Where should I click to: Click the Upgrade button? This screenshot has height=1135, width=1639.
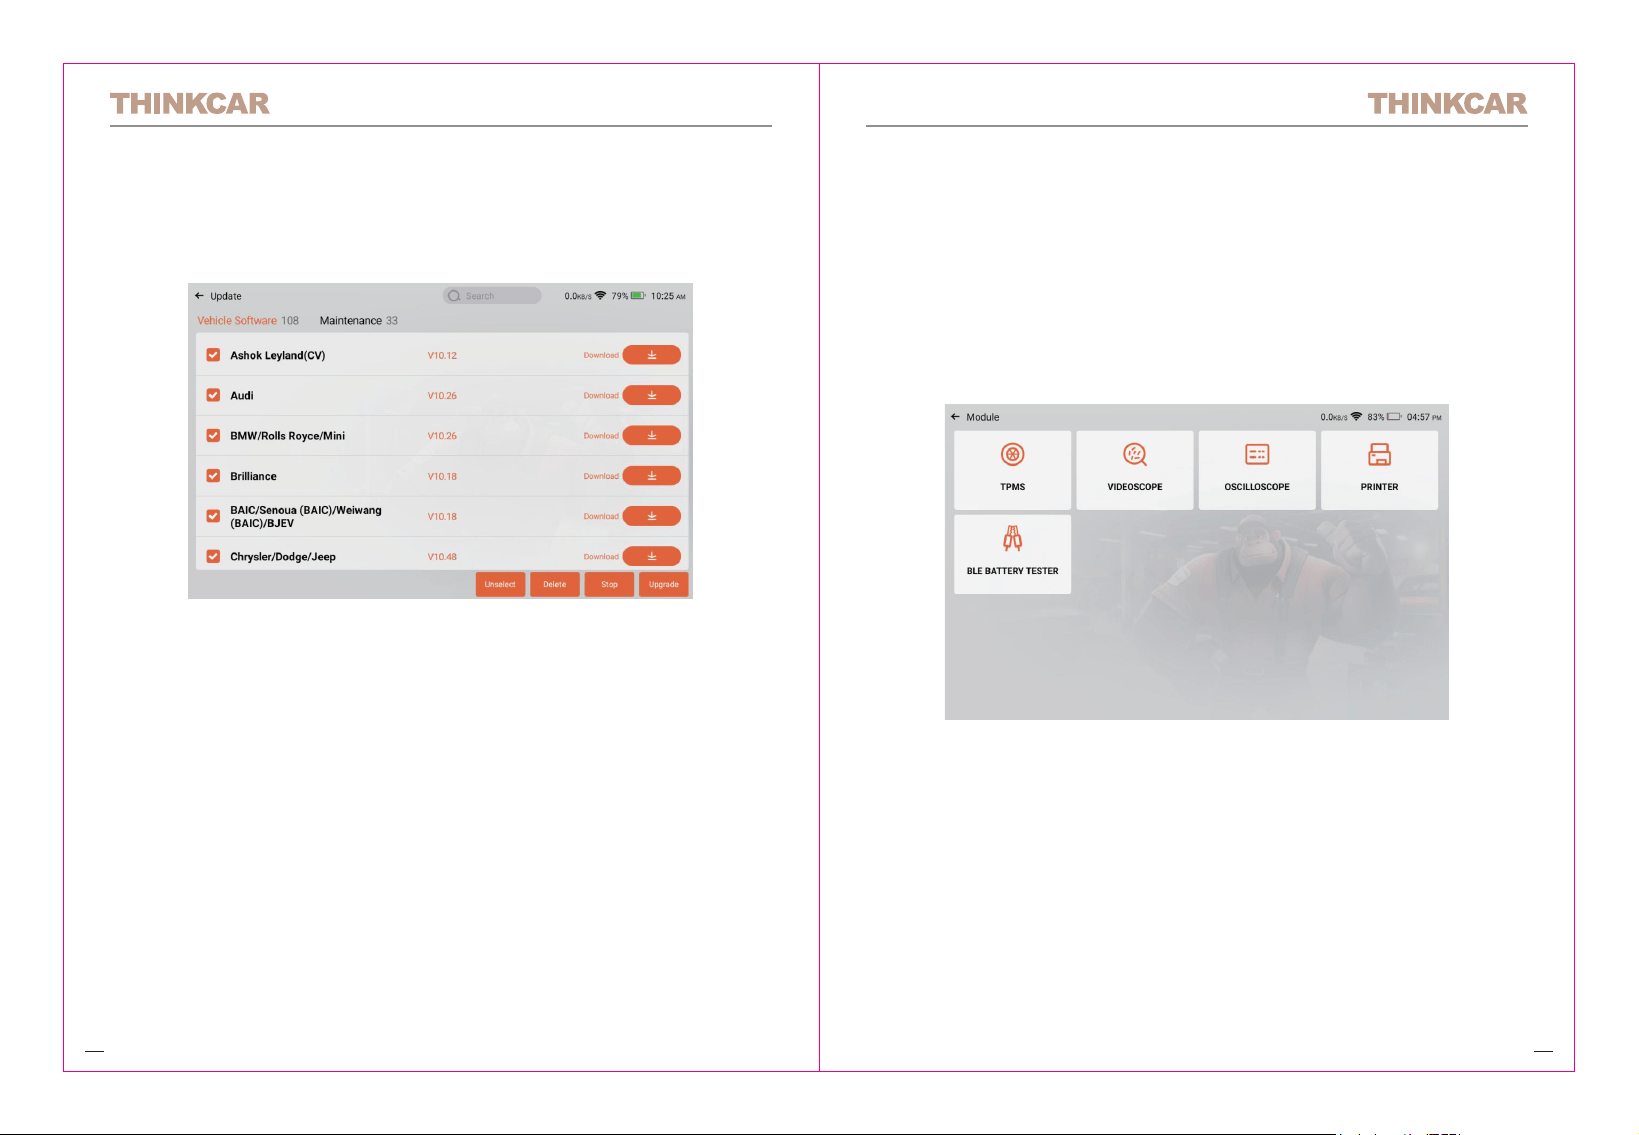click(x=663, y=584)
